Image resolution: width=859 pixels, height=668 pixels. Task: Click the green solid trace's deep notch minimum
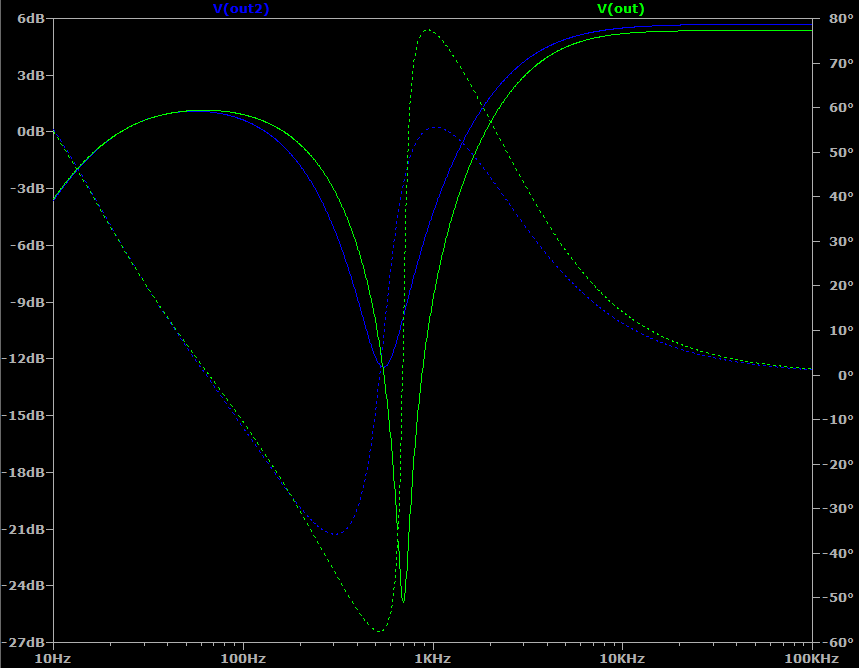(x=403, y=601)
